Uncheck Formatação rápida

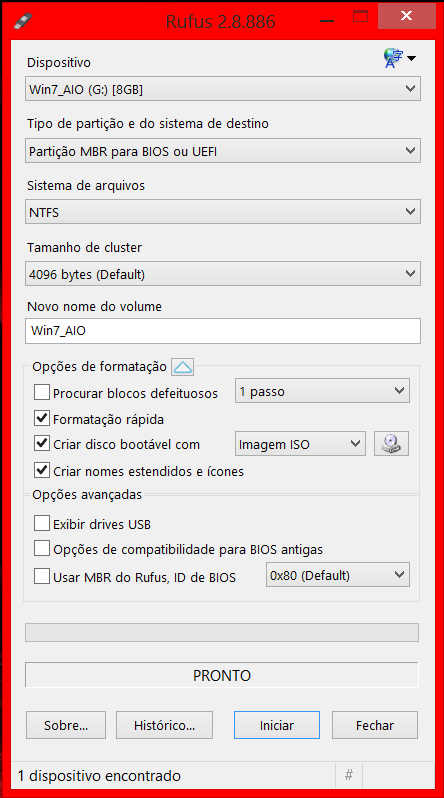click(41, 419)
